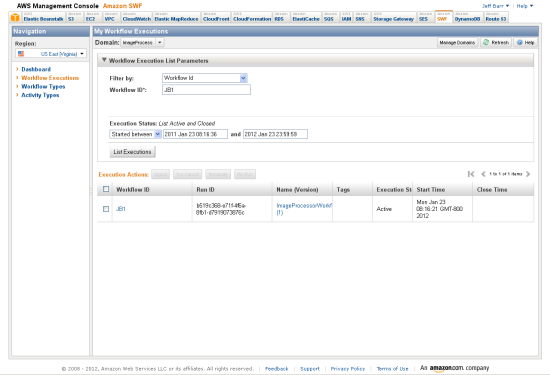Click the Try-Cancel execution action button
Screen dimensions: 550x375
[188, 174]
